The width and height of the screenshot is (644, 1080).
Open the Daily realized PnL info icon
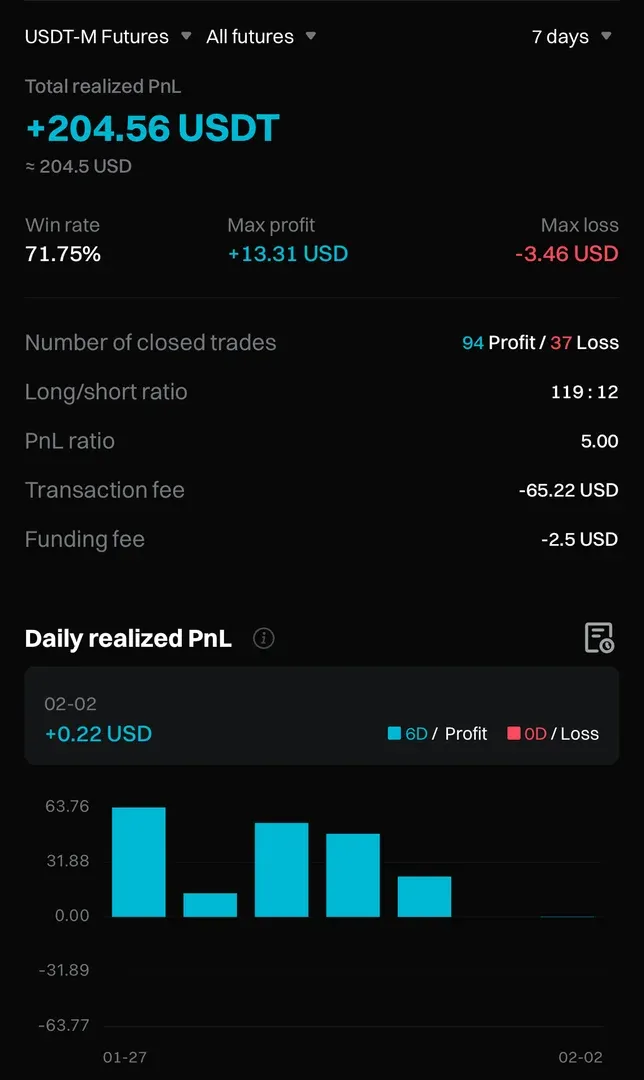pos(264,638)
